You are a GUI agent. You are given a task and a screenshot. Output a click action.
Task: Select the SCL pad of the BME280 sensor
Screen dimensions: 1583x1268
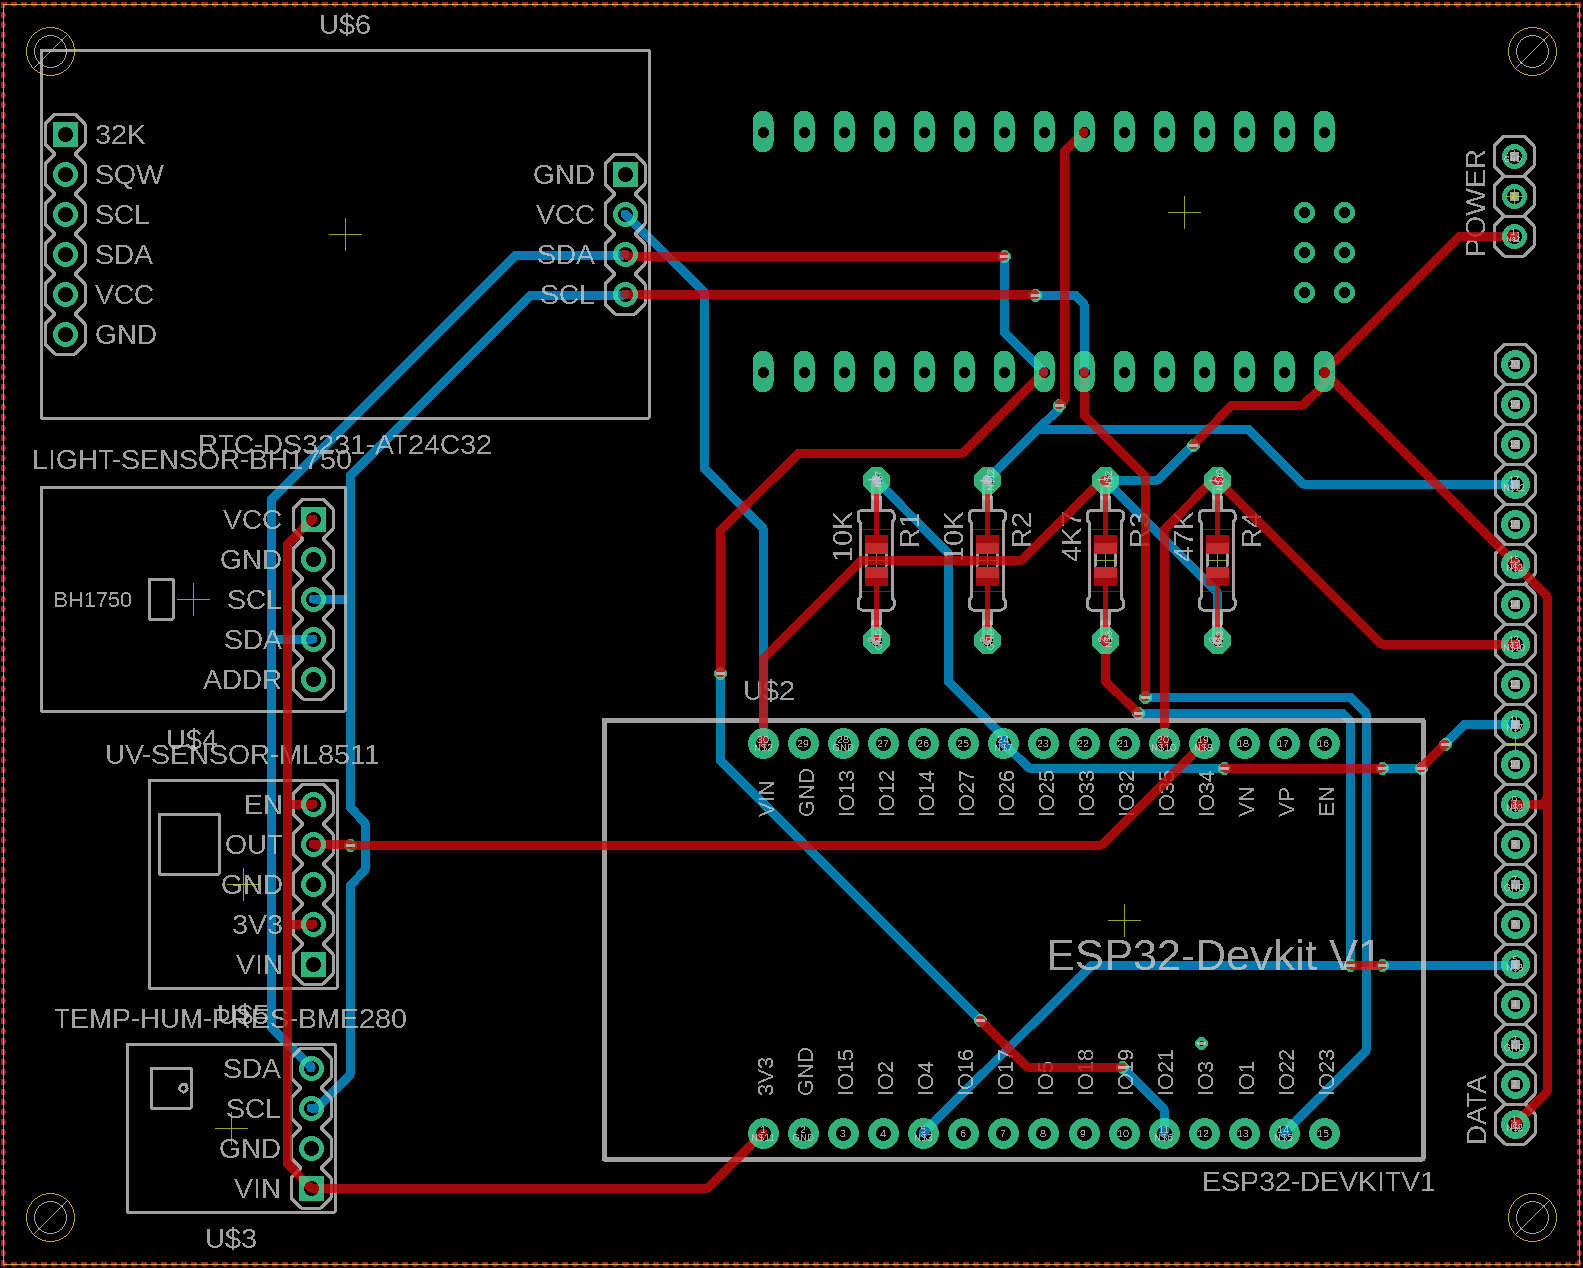tap(311, 1108)
